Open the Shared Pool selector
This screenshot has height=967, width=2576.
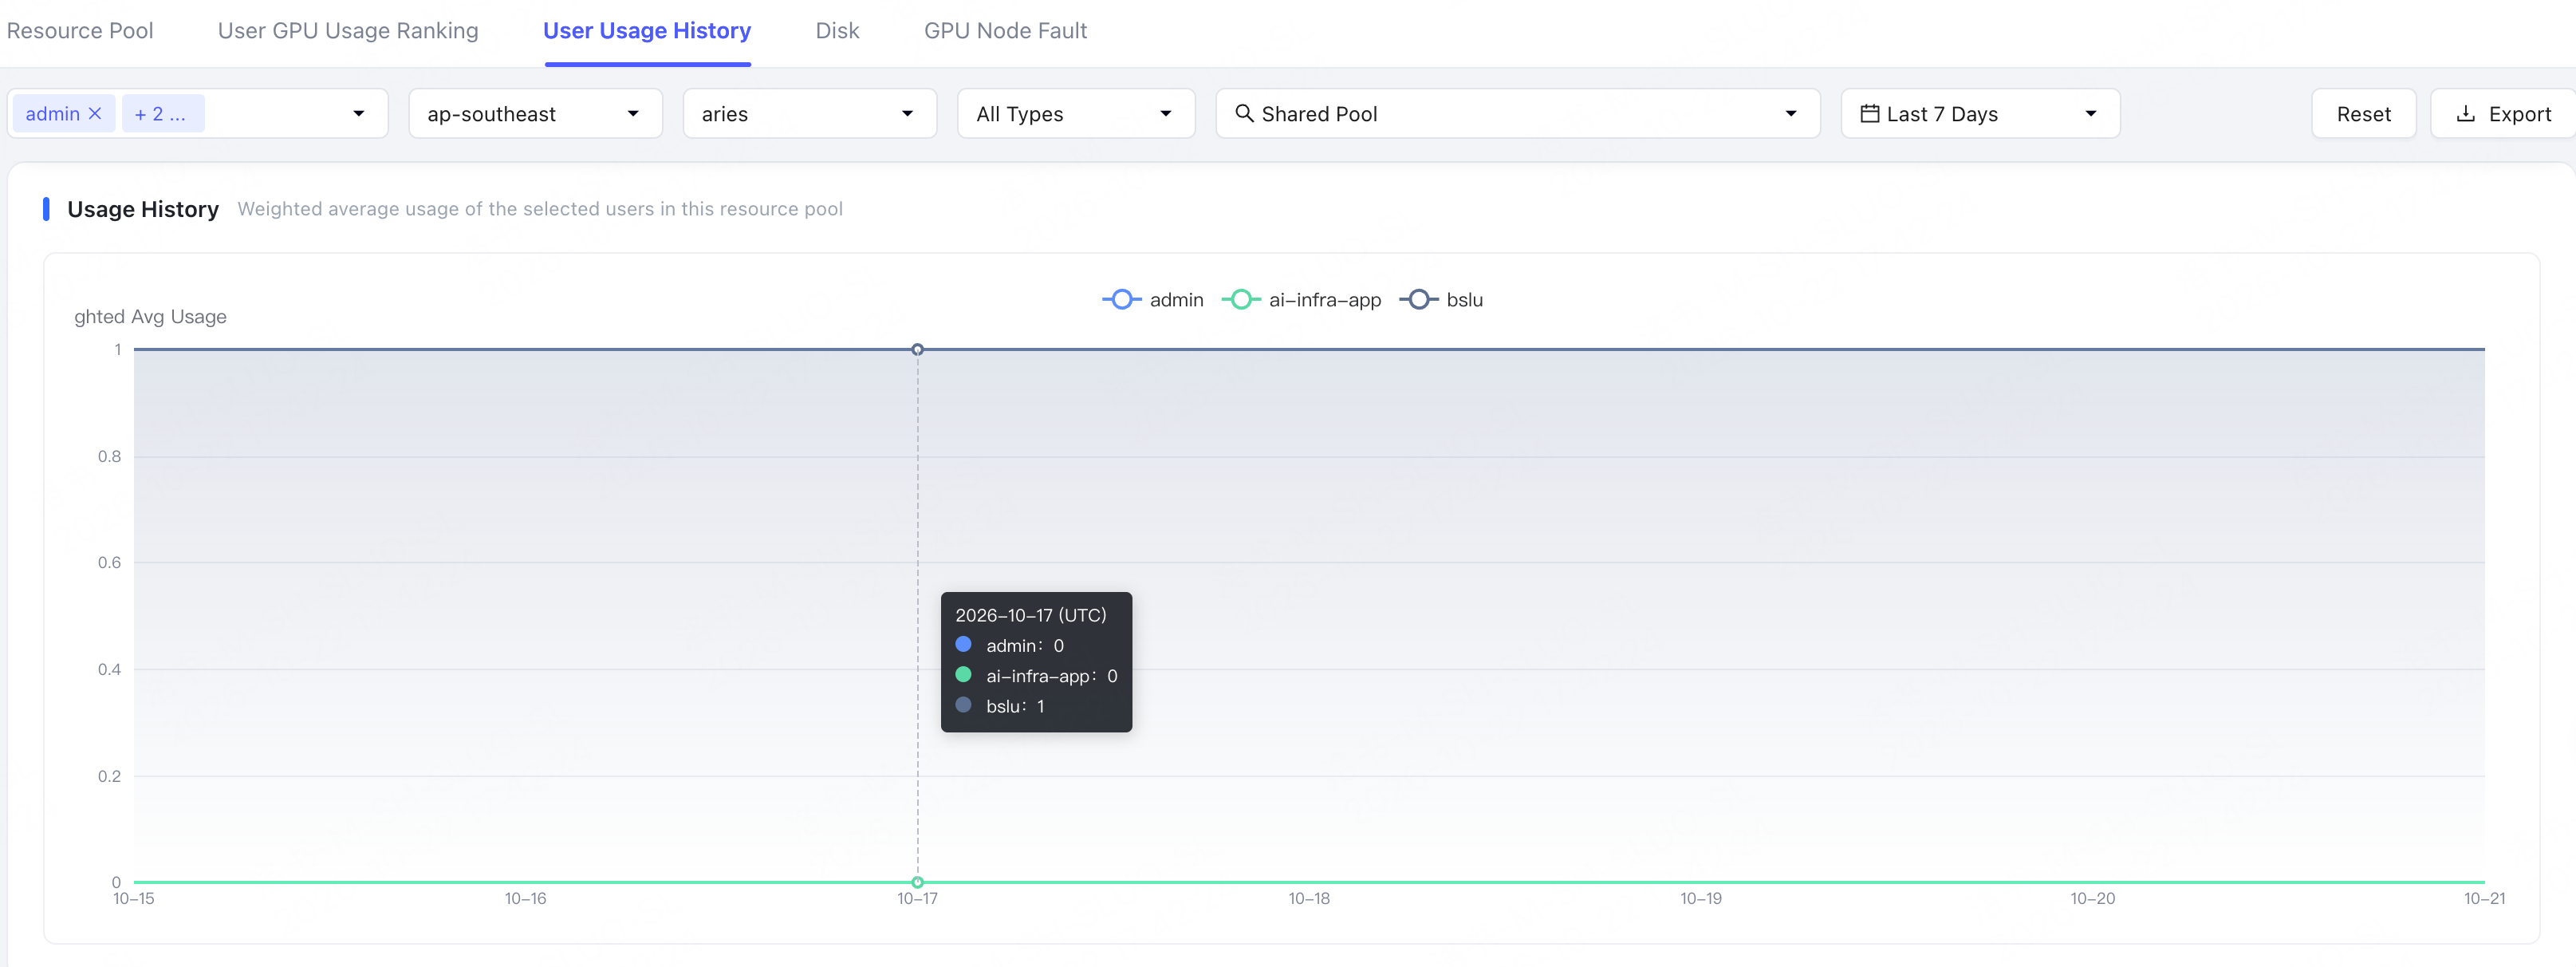coord(1517,114)
